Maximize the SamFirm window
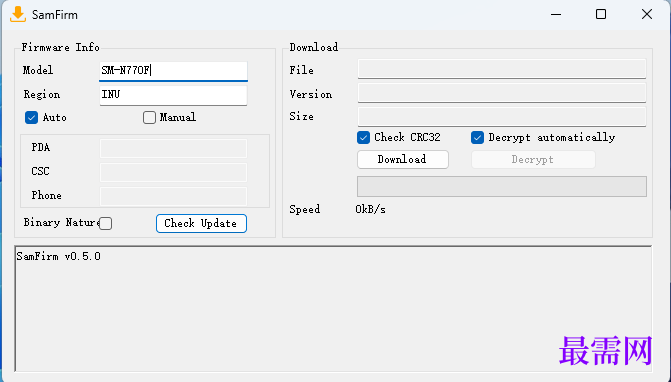Image resolution: width=671 pixels, height=382 pixels. [x=601, y=14]
